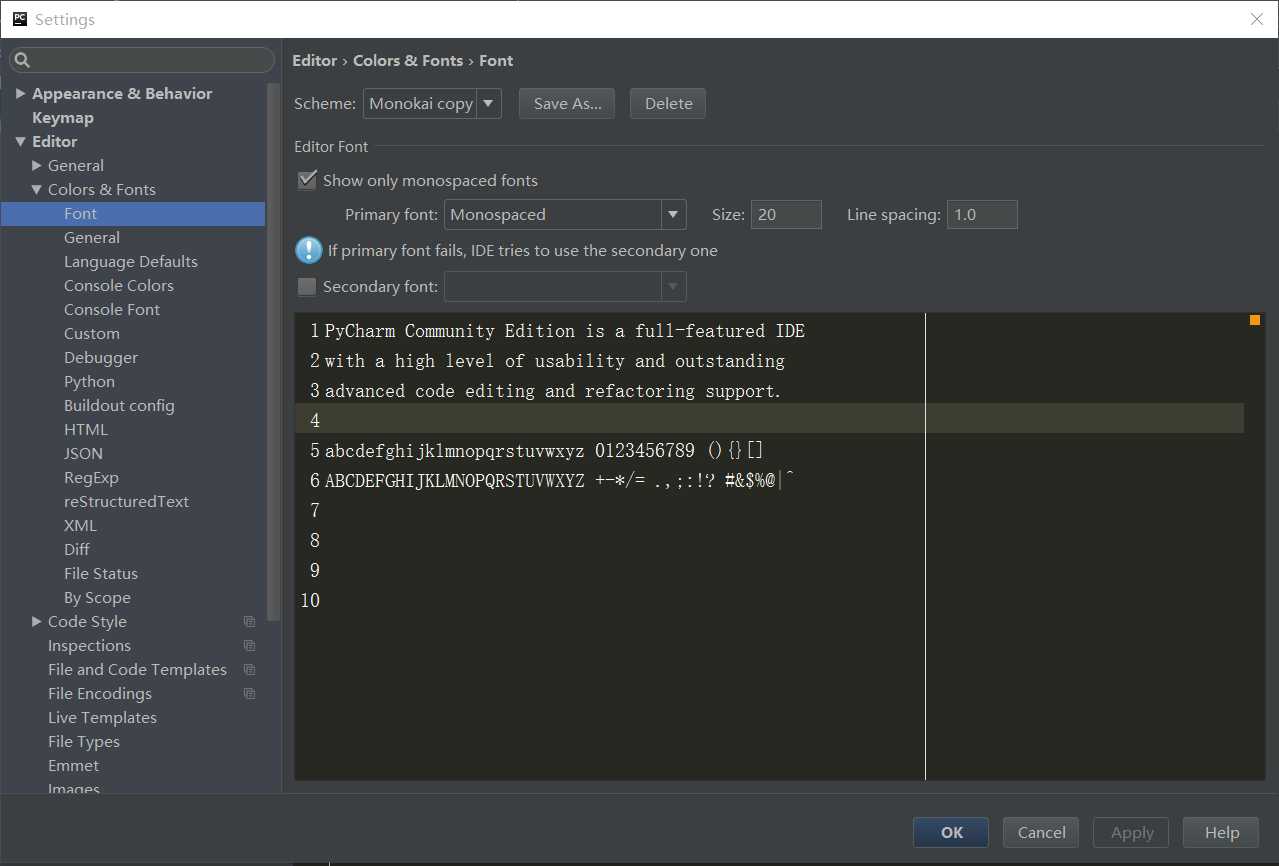This screenshot has width=1279, height=866.
Task: Click the blue info icon about secondary font
Action: point(309,250)
